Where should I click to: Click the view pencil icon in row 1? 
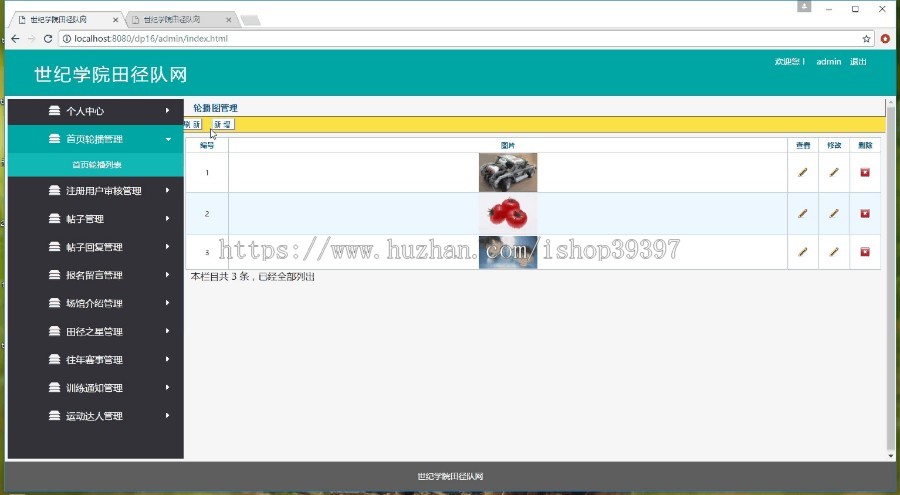tap(802, 172)
